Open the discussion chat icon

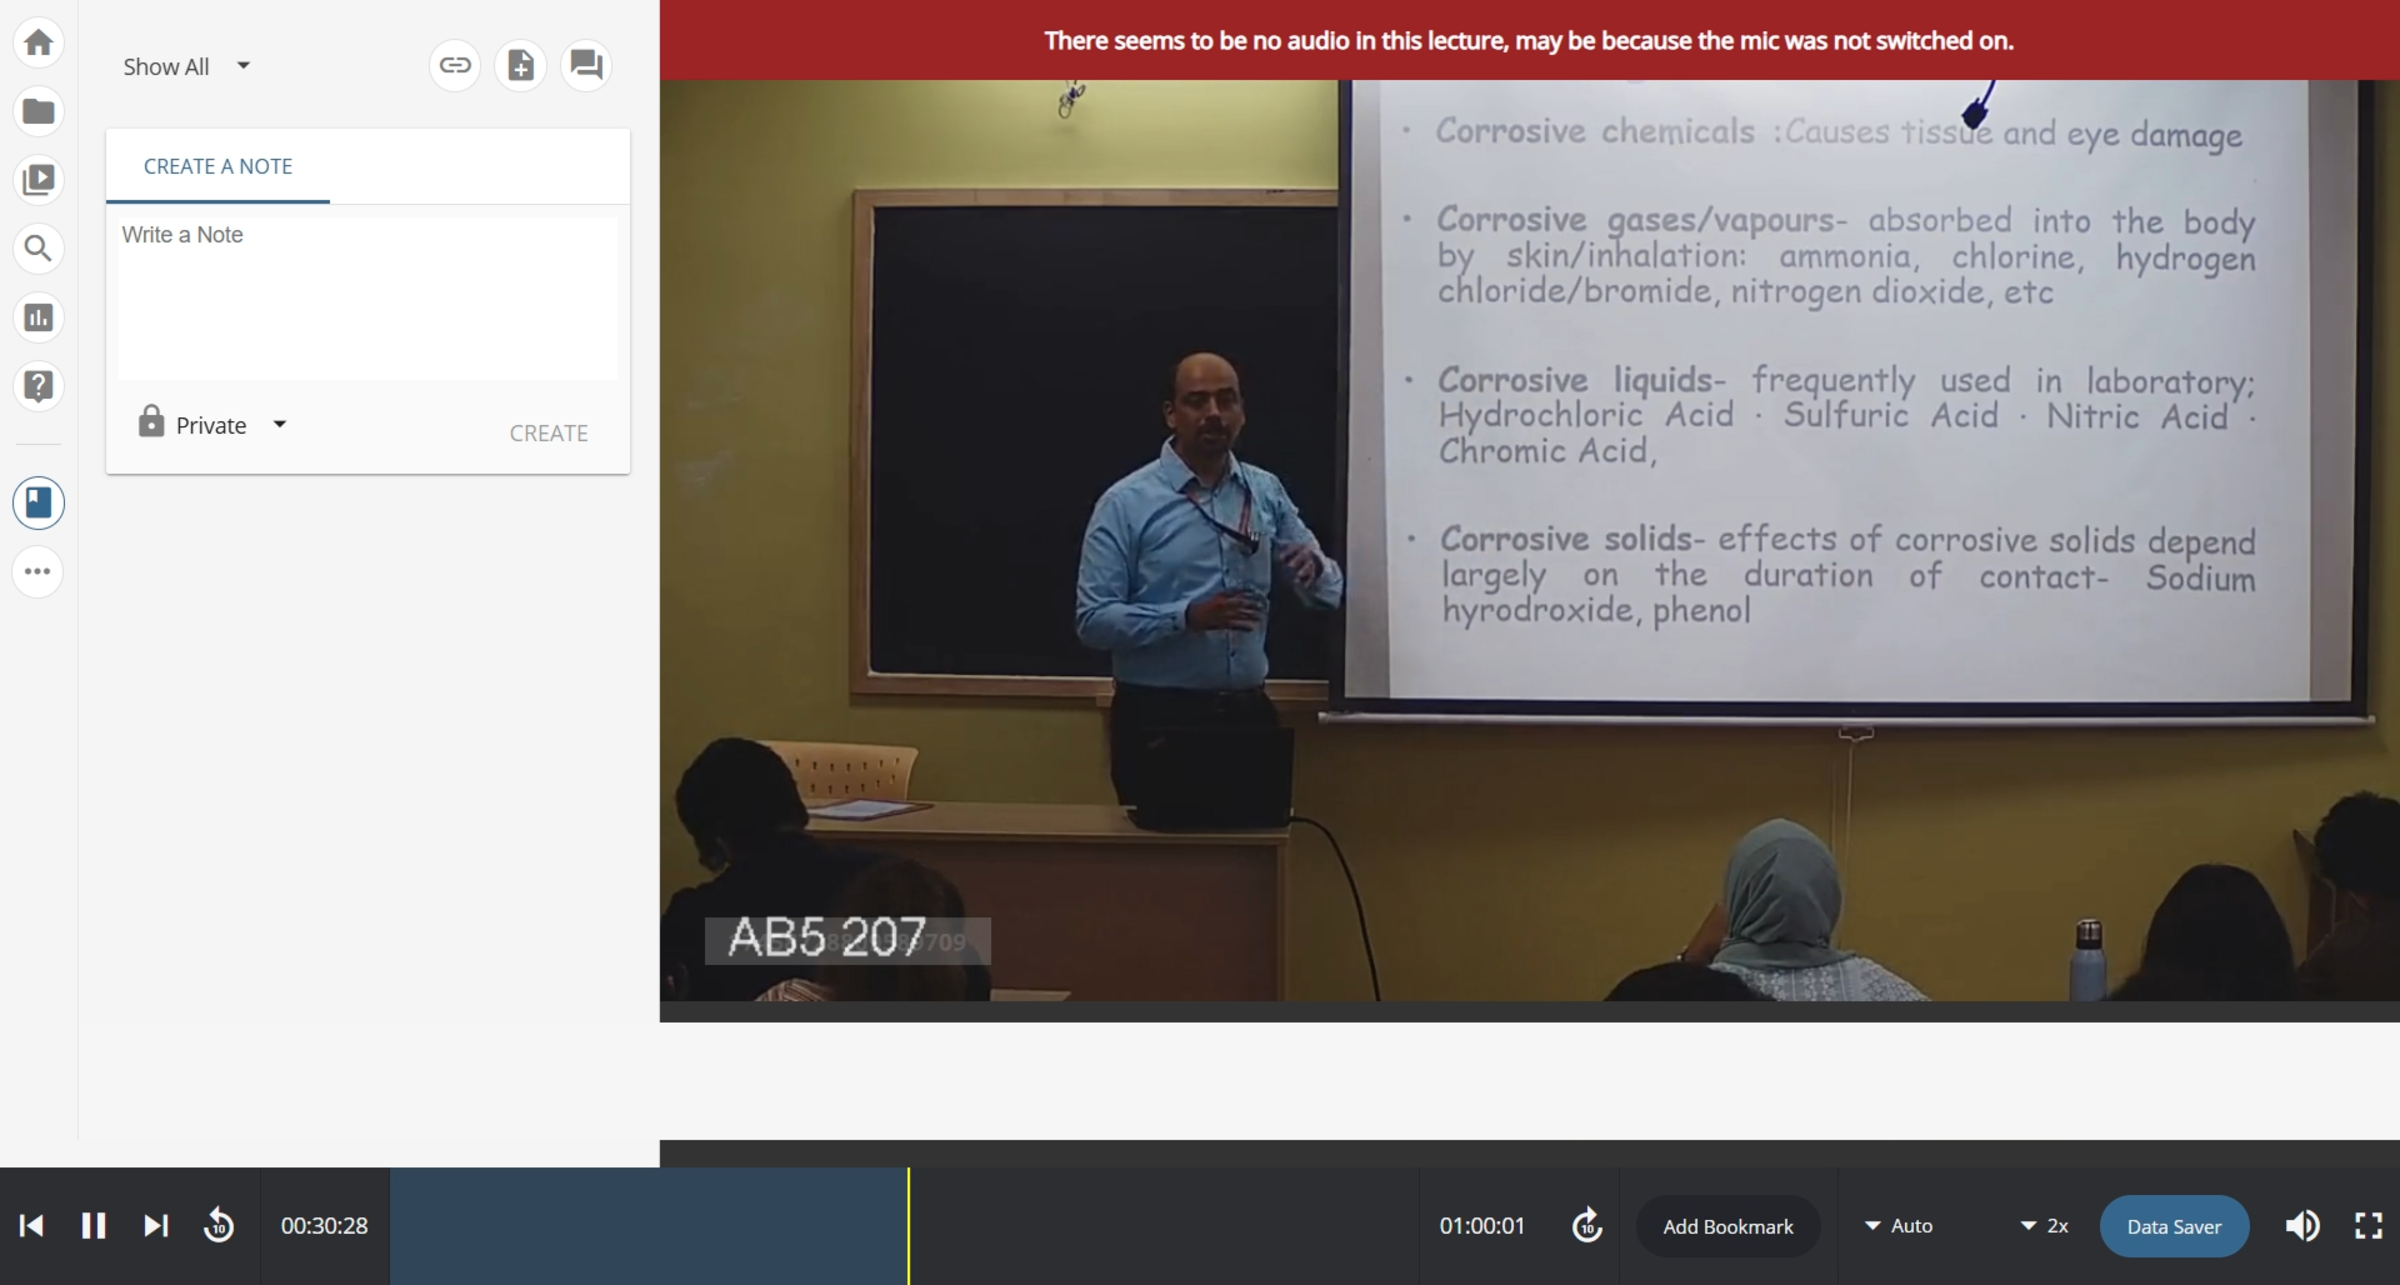click(586, 66)
